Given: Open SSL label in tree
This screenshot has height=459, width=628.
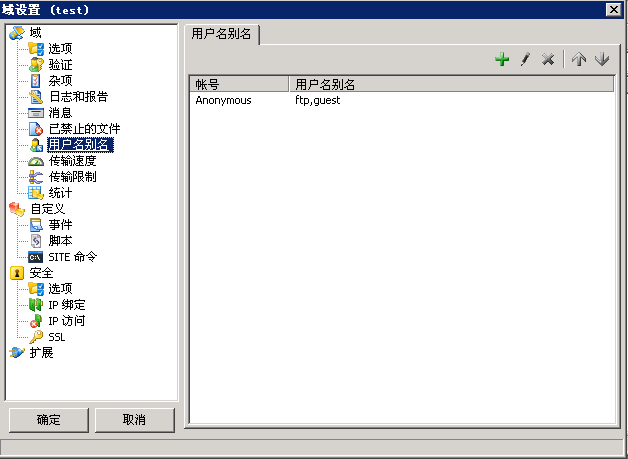Looking at the screenshot, I should [56, 337].
